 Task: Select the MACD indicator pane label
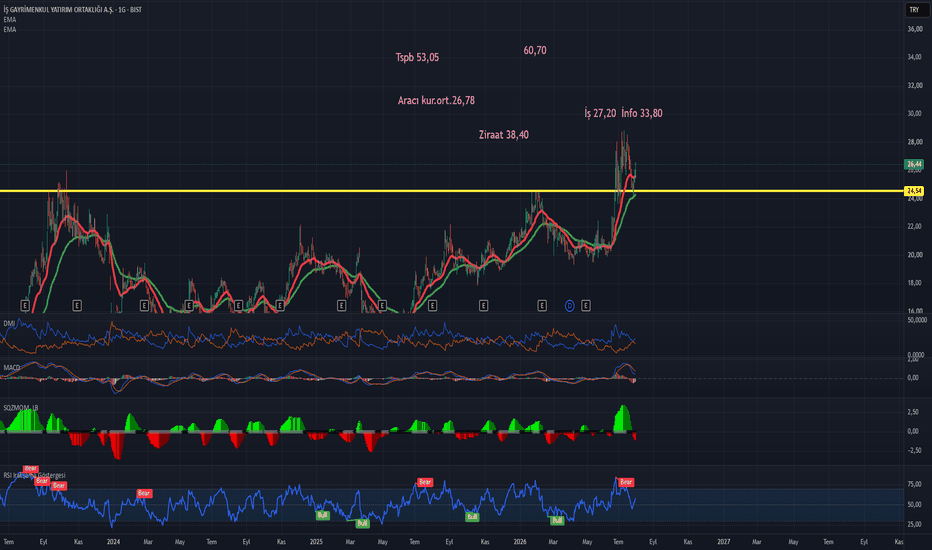(x=11, y=367)
